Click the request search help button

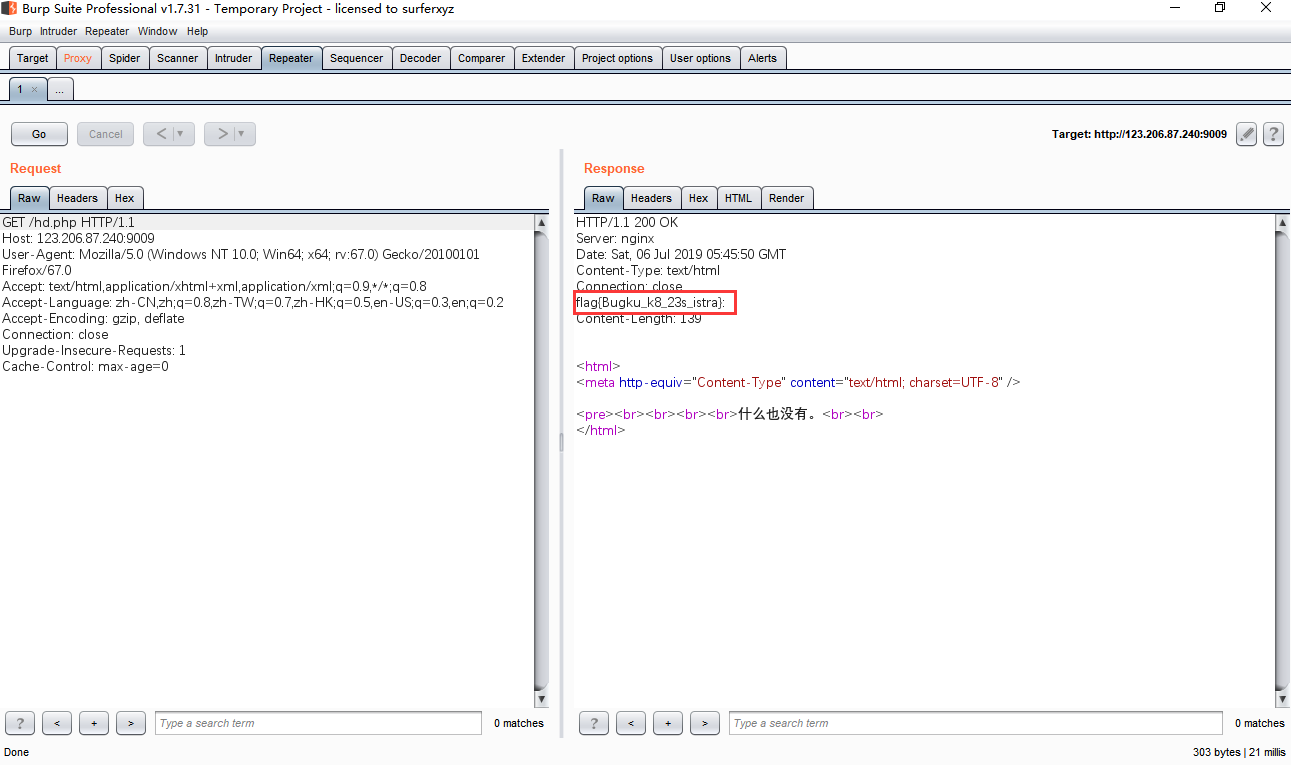(20, 723)
